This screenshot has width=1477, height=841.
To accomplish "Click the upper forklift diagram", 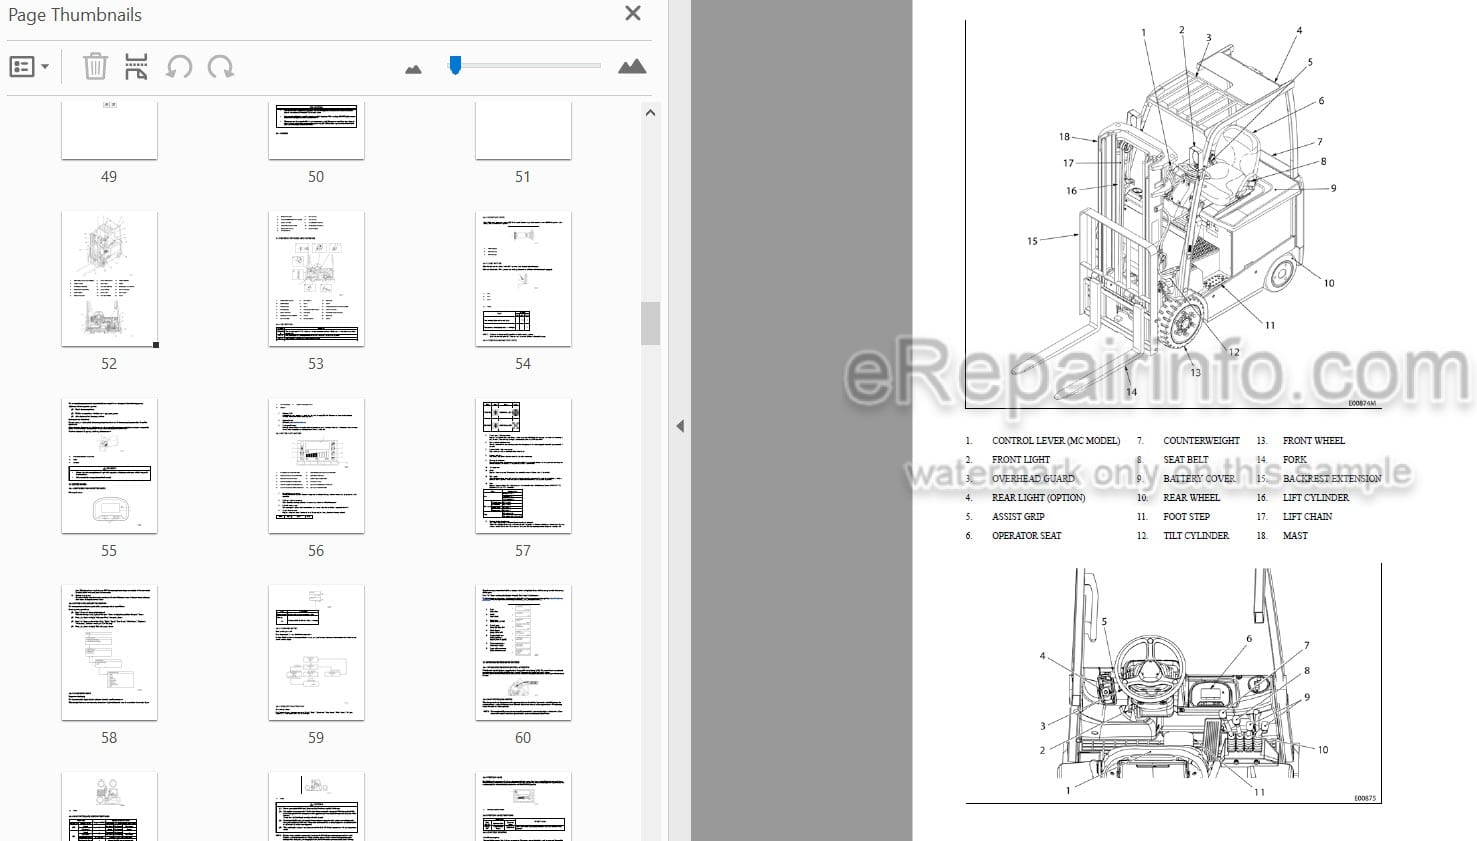I will click(x=1174, y=214).
